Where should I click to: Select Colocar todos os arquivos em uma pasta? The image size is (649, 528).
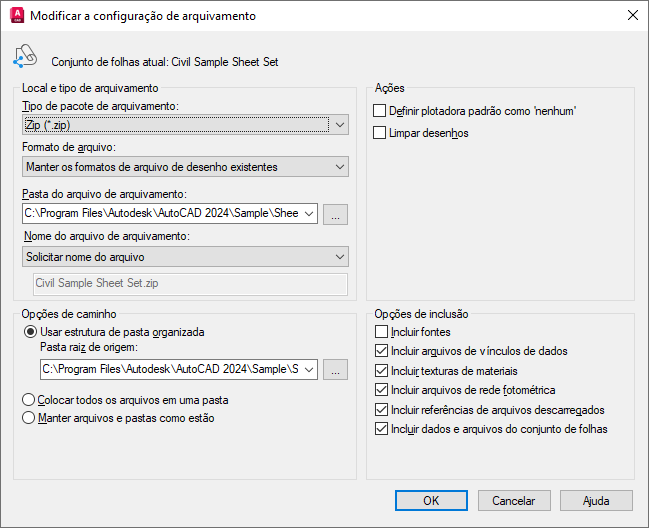click(x=32, y=399)
